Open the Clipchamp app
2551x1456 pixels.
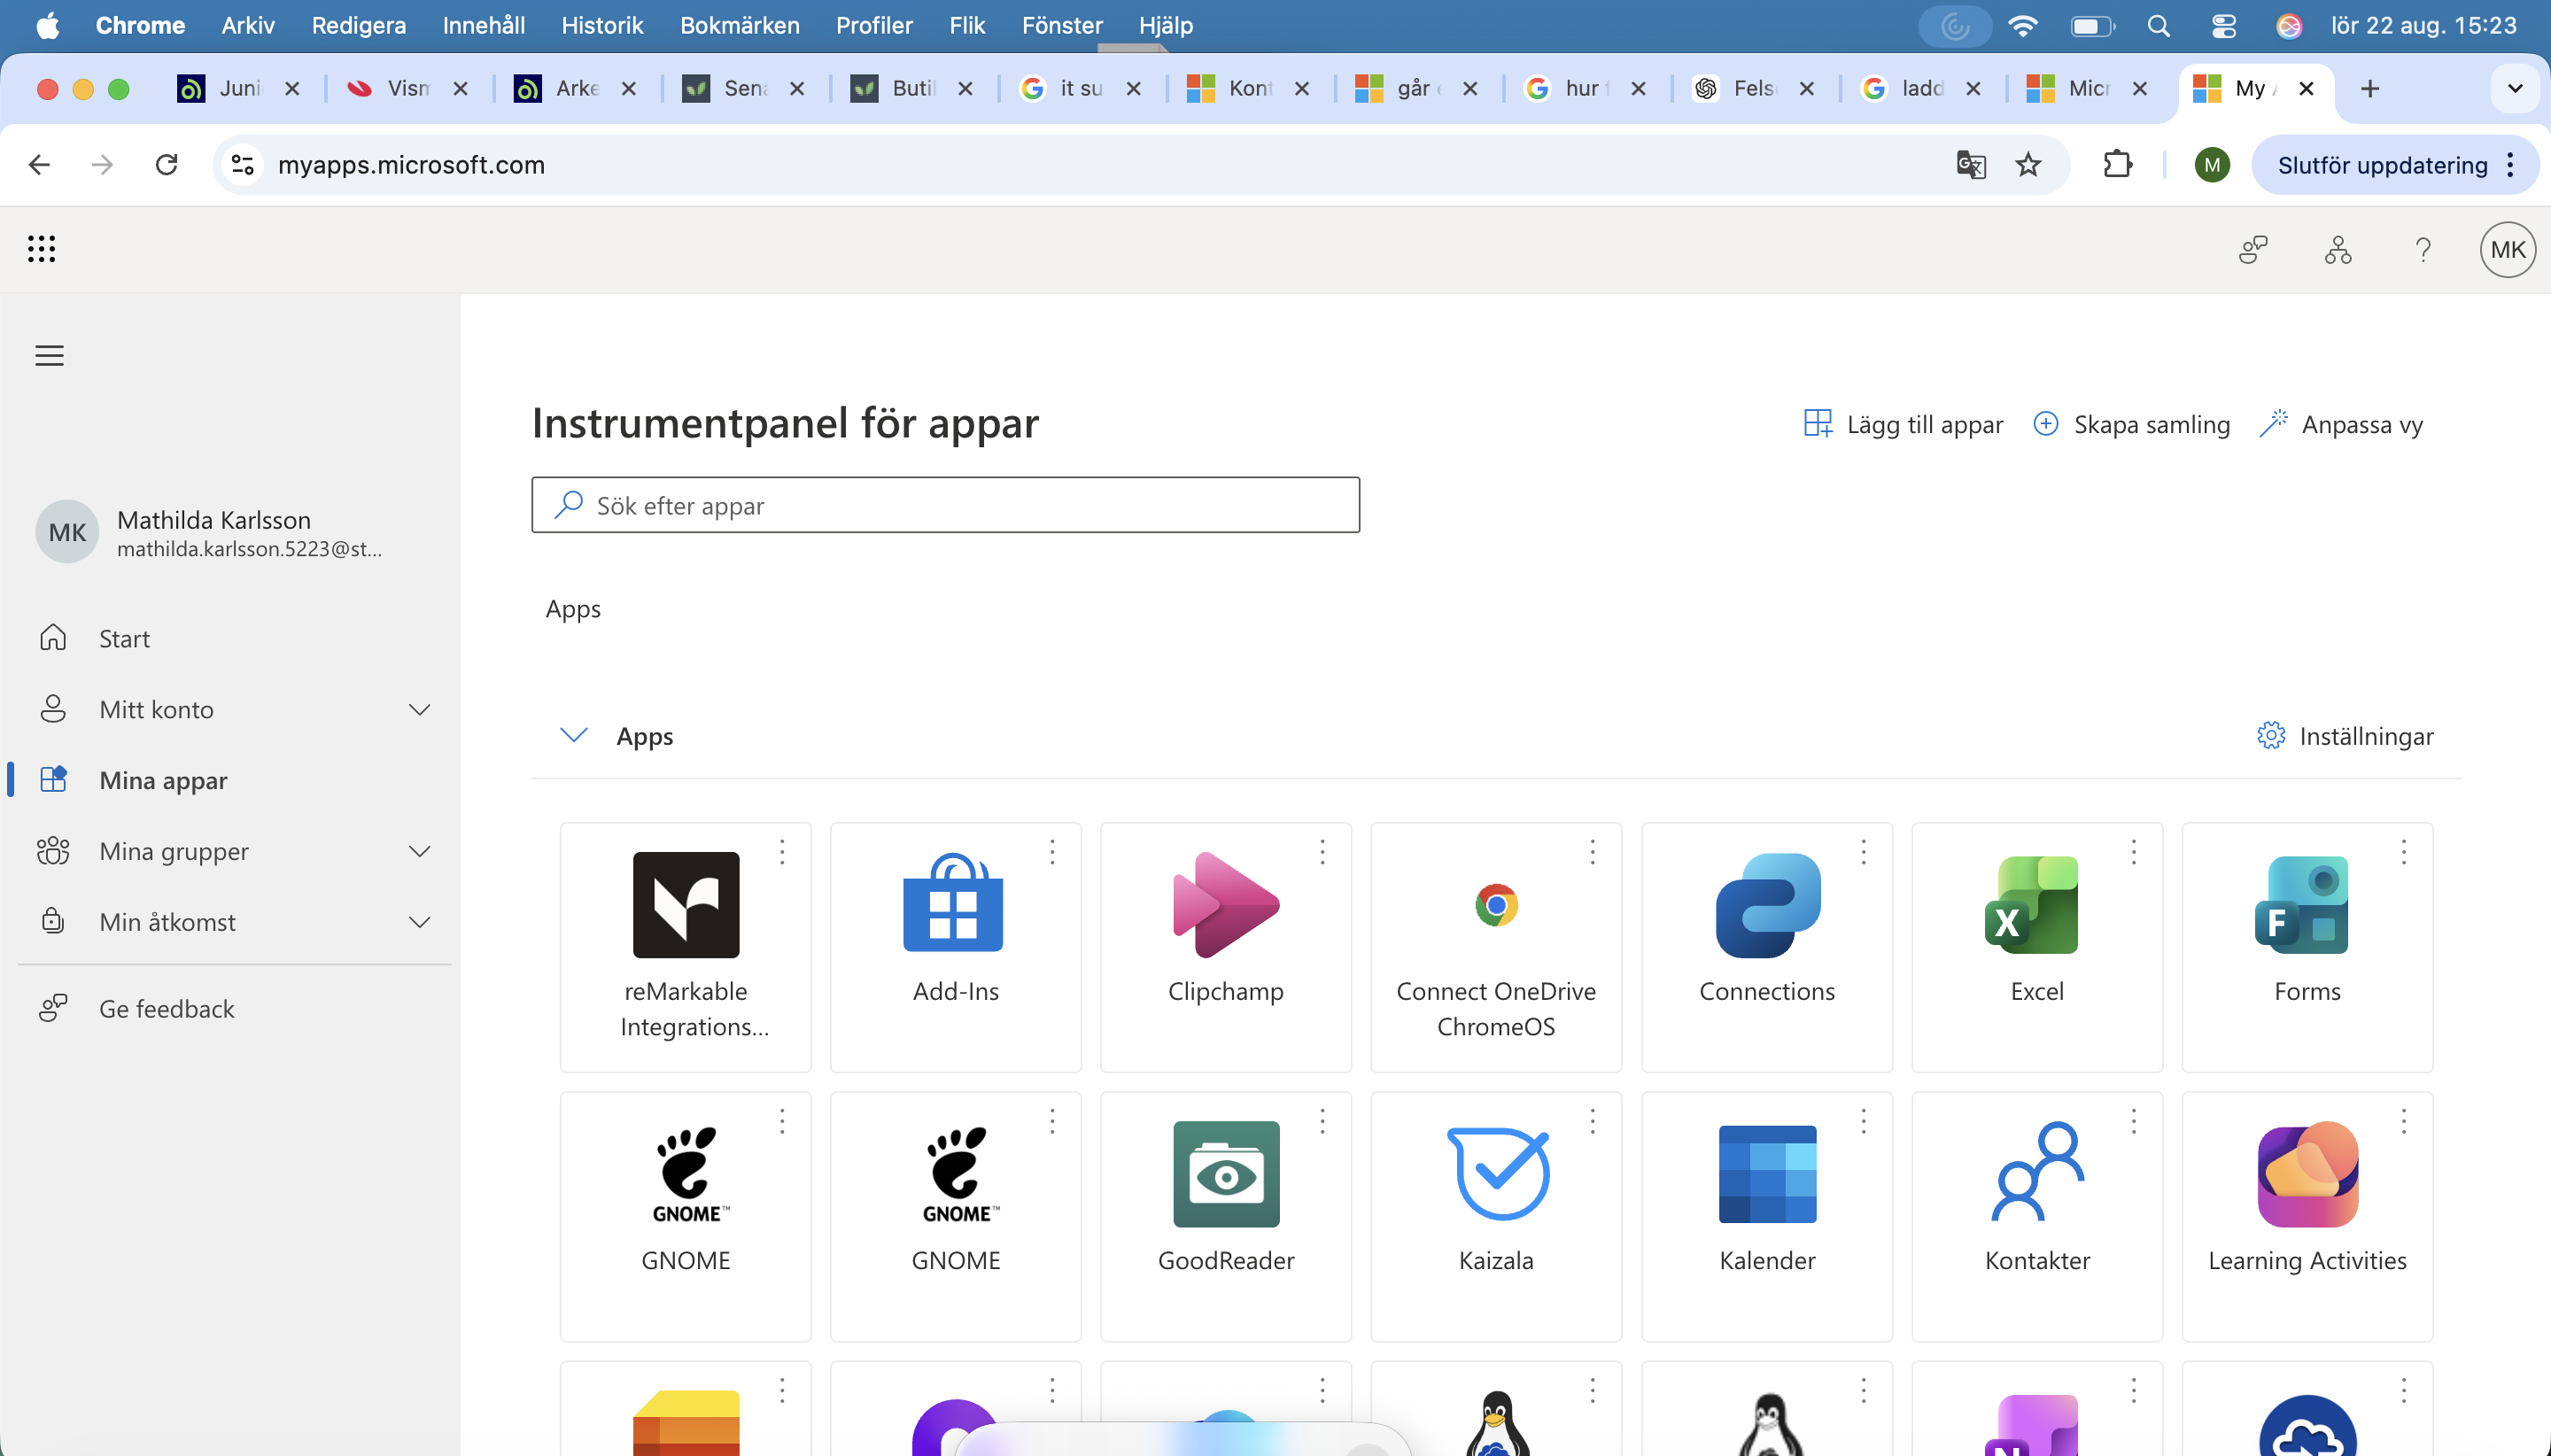point(1225,946)
